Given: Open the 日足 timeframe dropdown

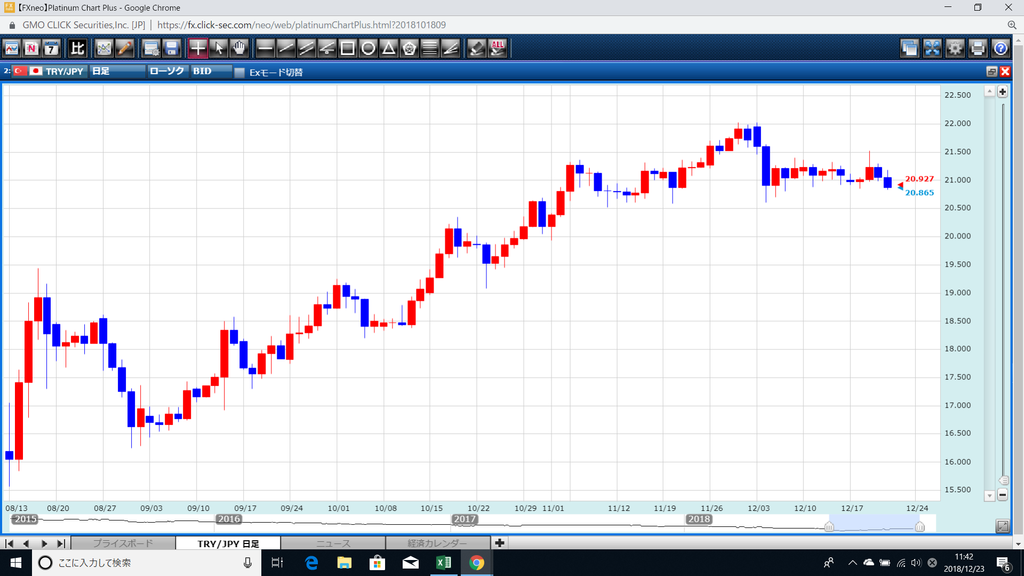Looking at the screenshot, I should [x=118, y=71].
